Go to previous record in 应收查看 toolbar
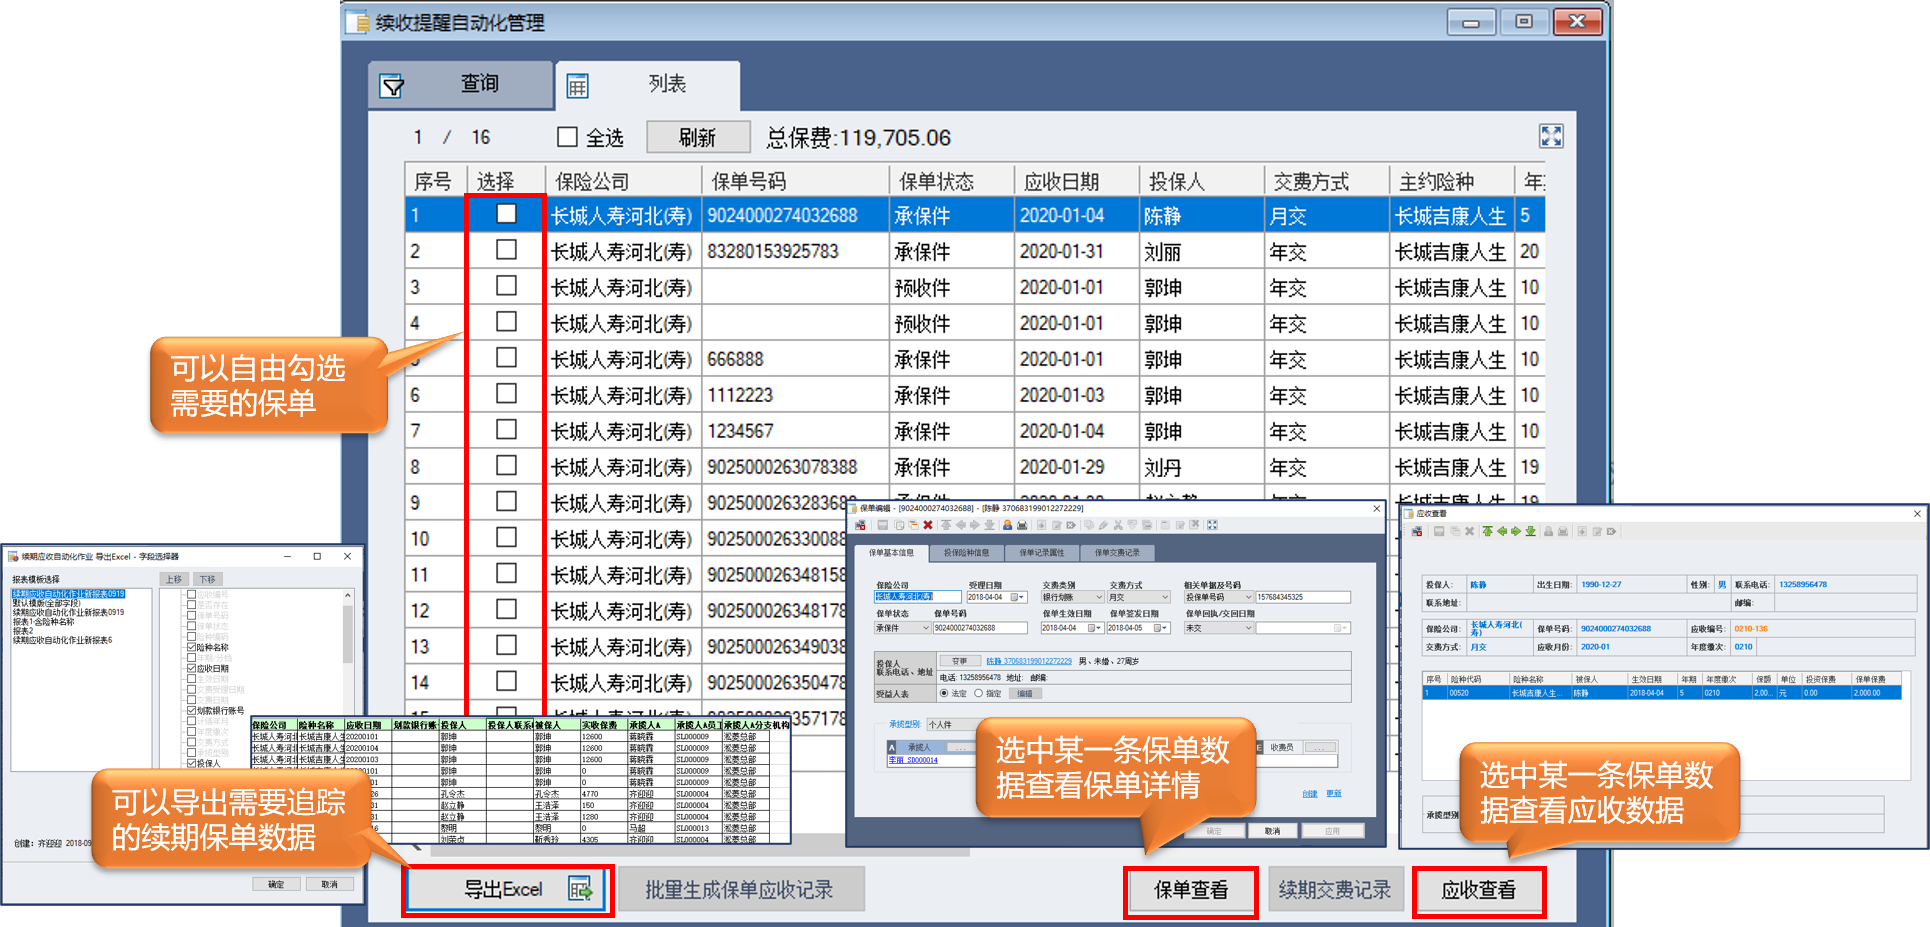This screenshot has width=1930, height=927. point(1502,531)
